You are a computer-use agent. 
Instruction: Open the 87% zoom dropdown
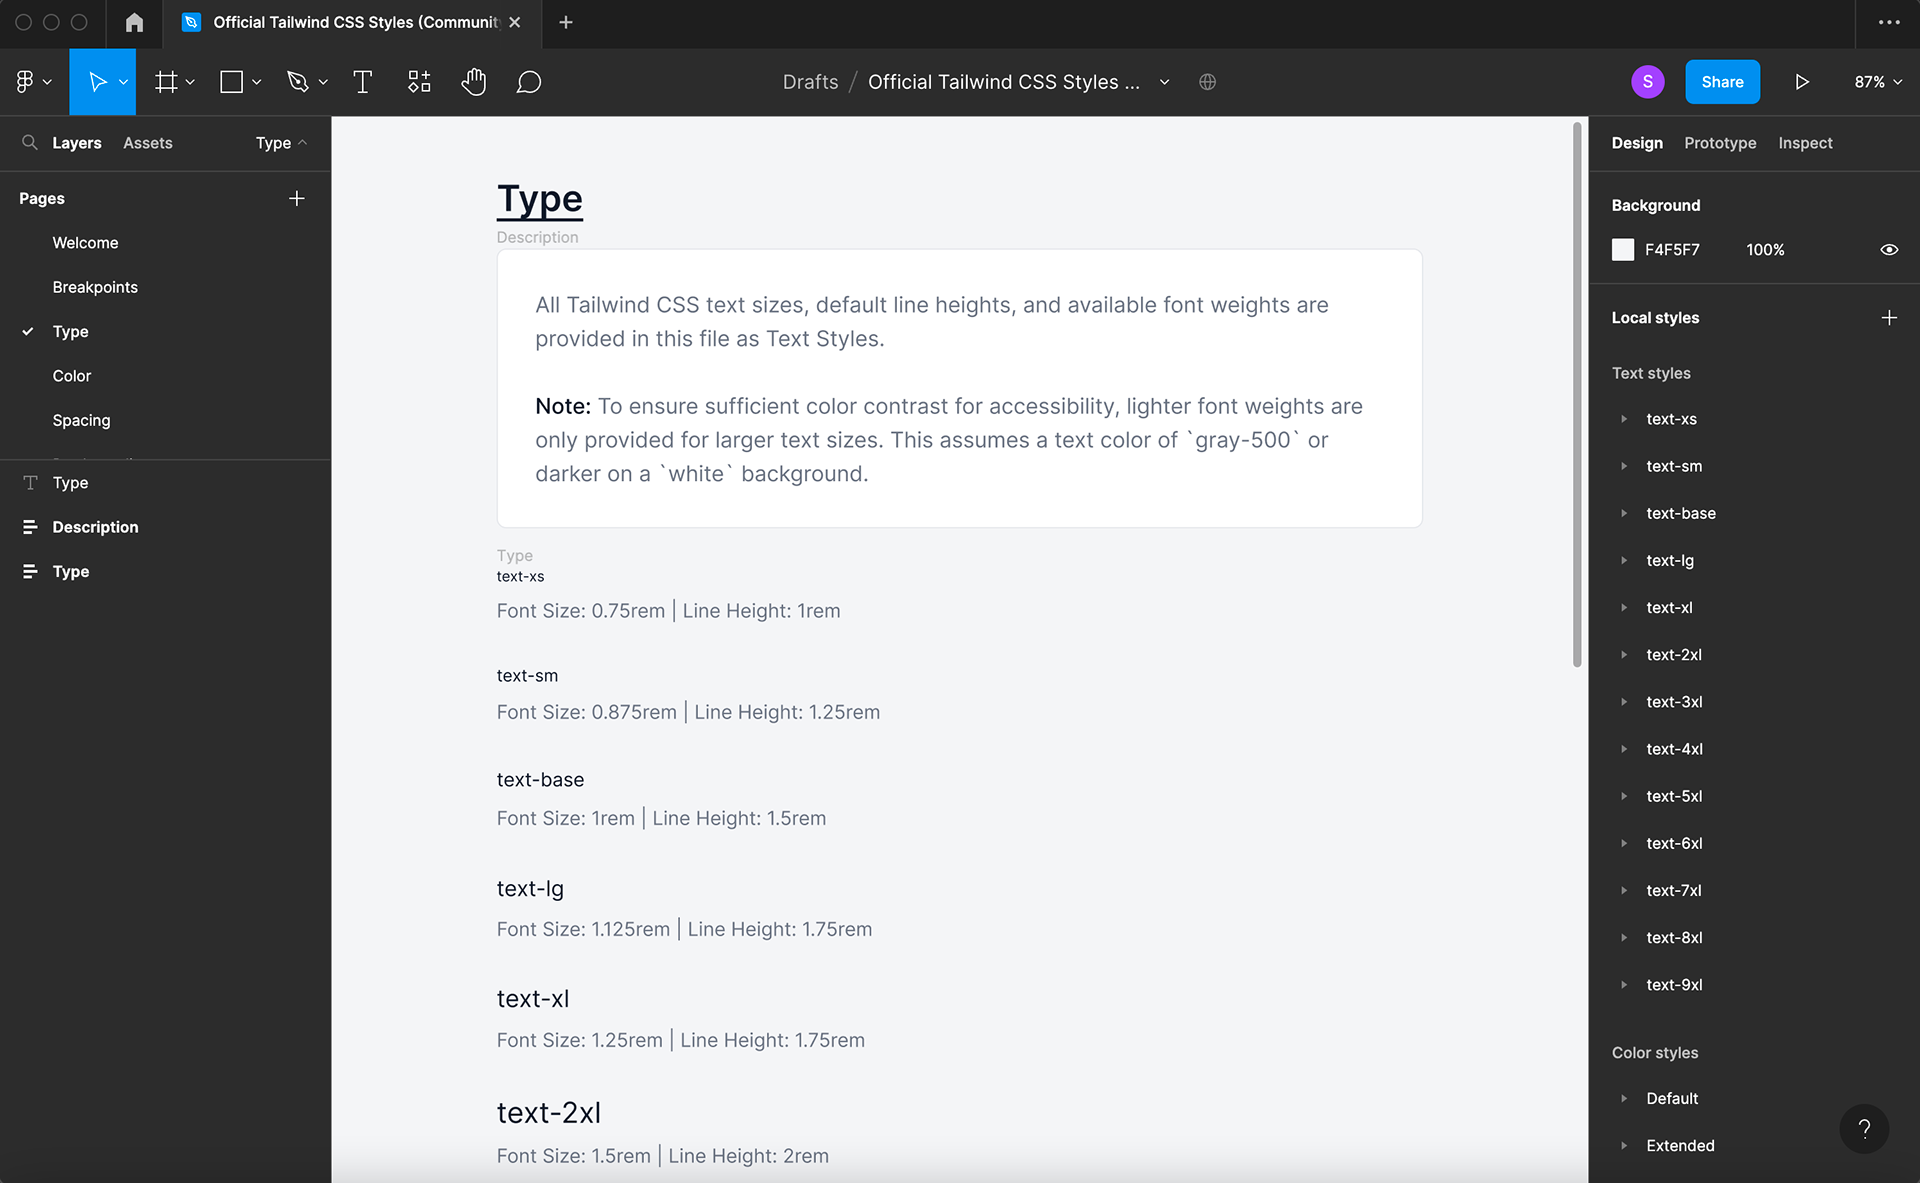coord(1878,82)
